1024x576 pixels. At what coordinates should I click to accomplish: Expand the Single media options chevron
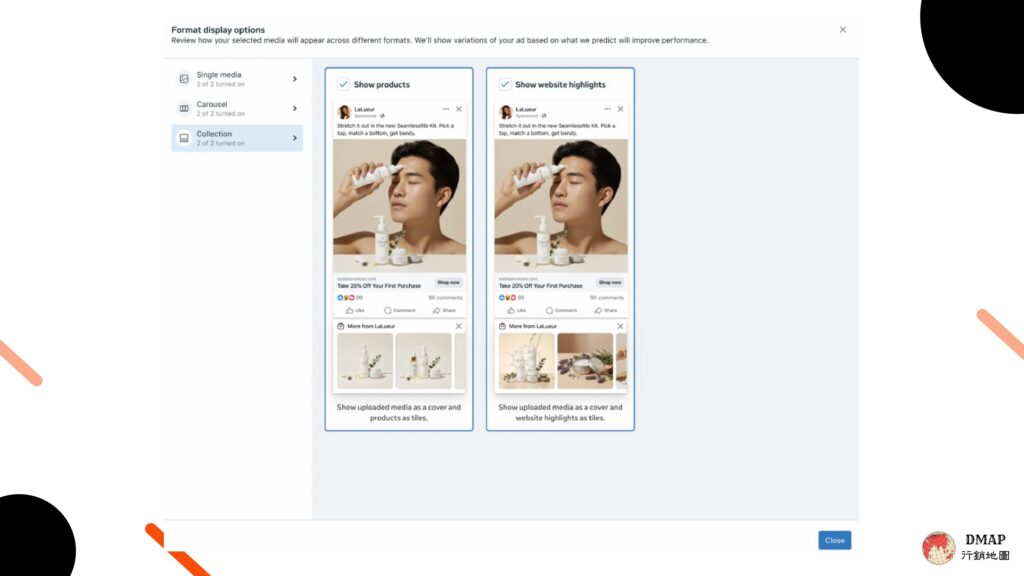click(x=295, y=79)
